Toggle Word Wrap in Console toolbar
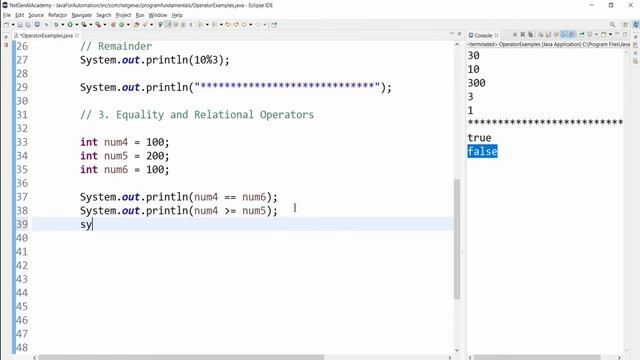Screen dimensions: 640x360 tap(556, 35)
